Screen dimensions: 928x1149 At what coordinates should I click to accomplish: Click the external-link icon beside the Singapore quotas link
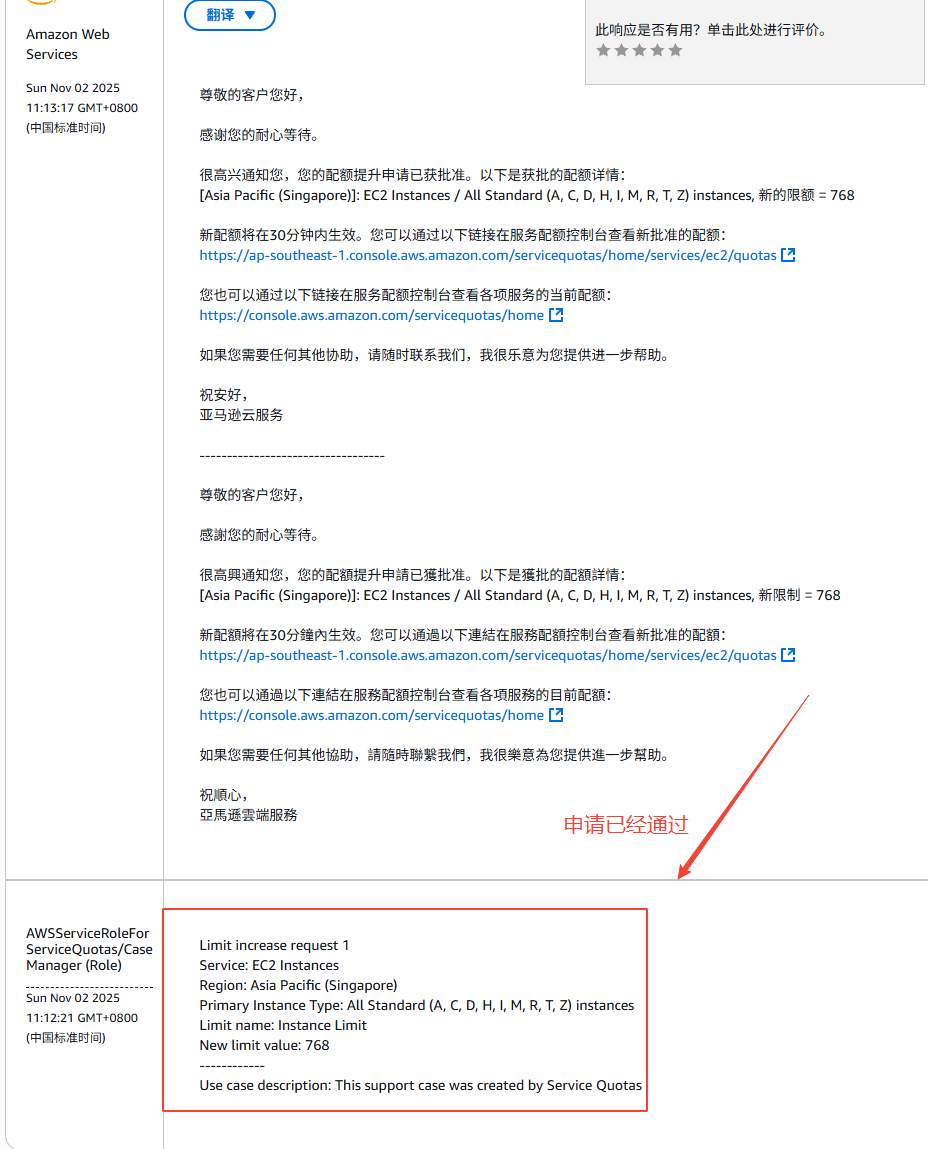pyautogui.click(x=788, y=254)
